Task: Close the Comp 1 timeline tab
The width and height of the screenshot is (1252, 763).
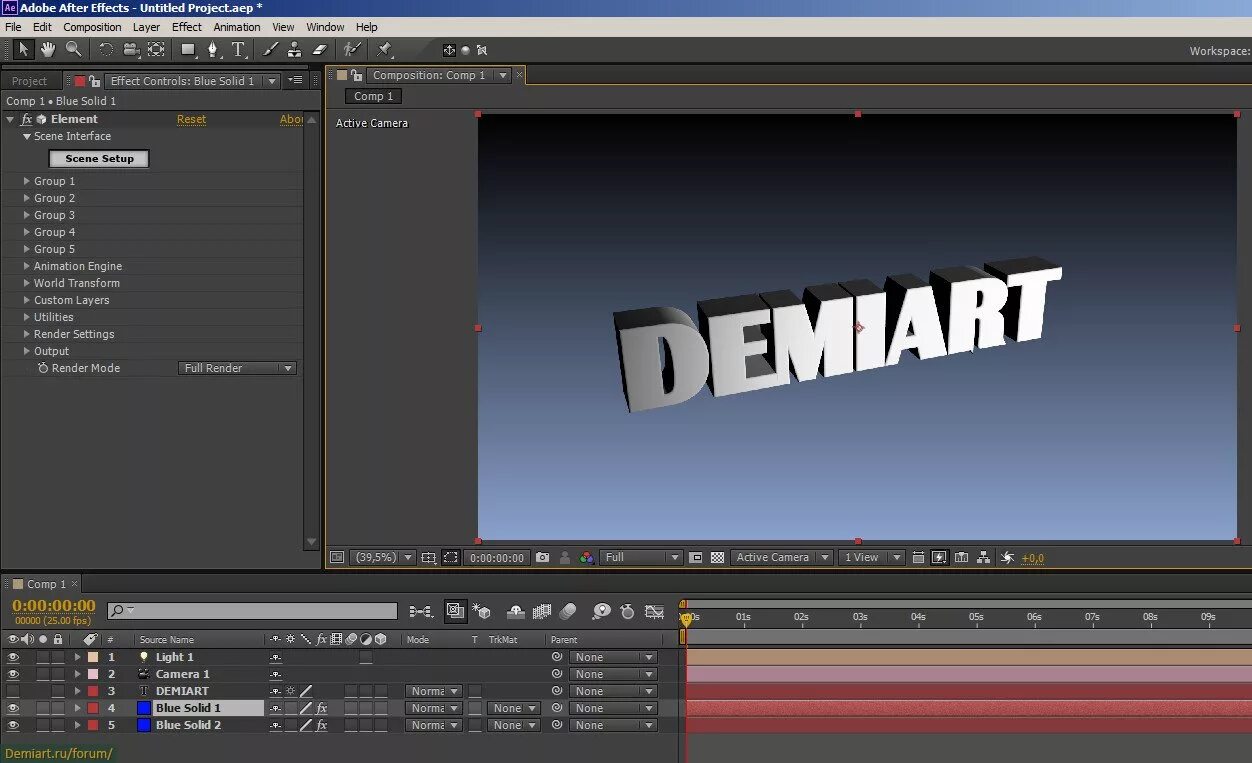Action: point(74,583)
